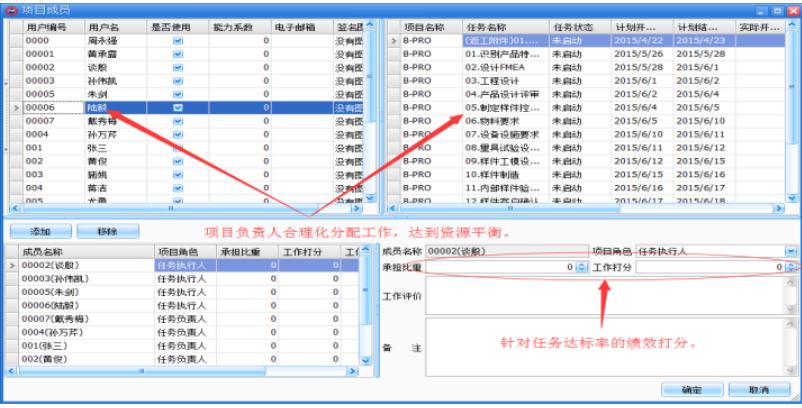This screenshot has width=802, height=408.
Task: Sort by 是否使用 column header
Action: (177, 27)
